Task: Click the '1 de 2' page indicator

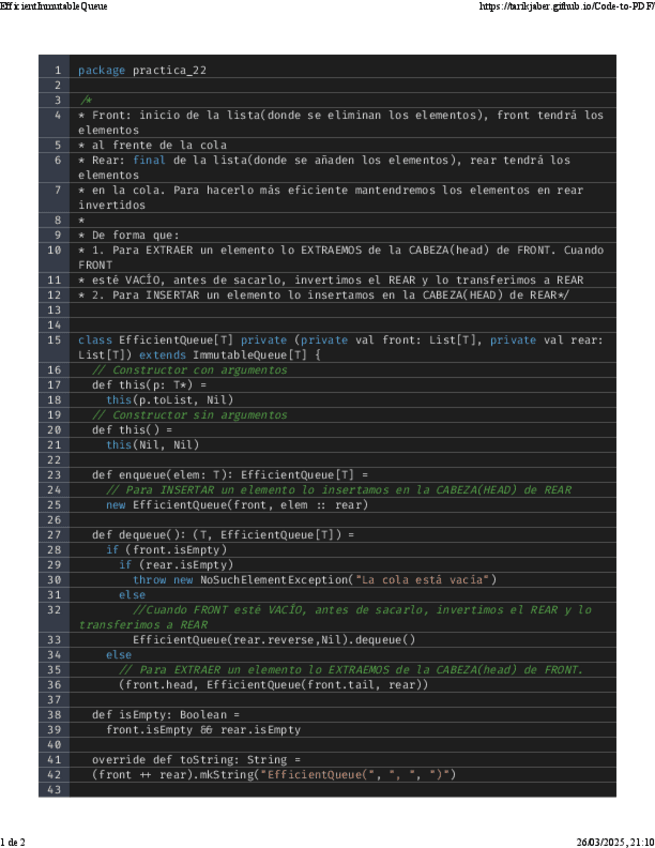Action: (x=12, y=842)
